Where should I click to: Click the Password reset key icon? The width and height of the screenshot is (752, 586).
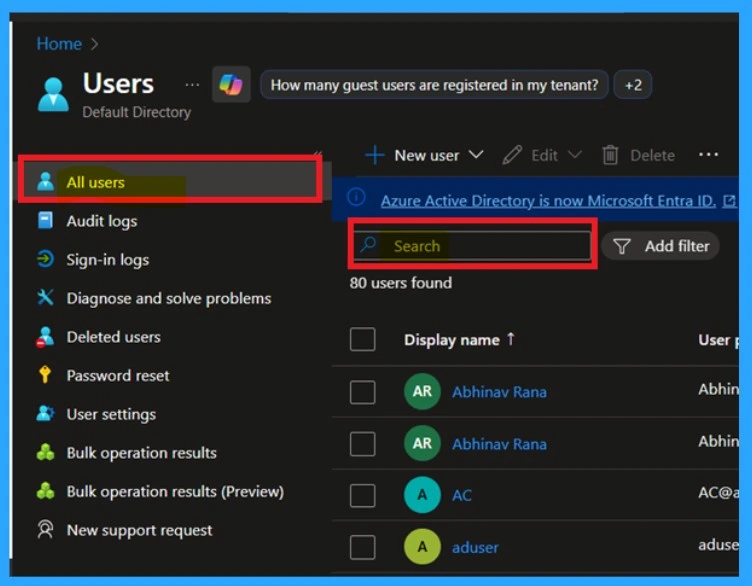[x=45, y=375]
